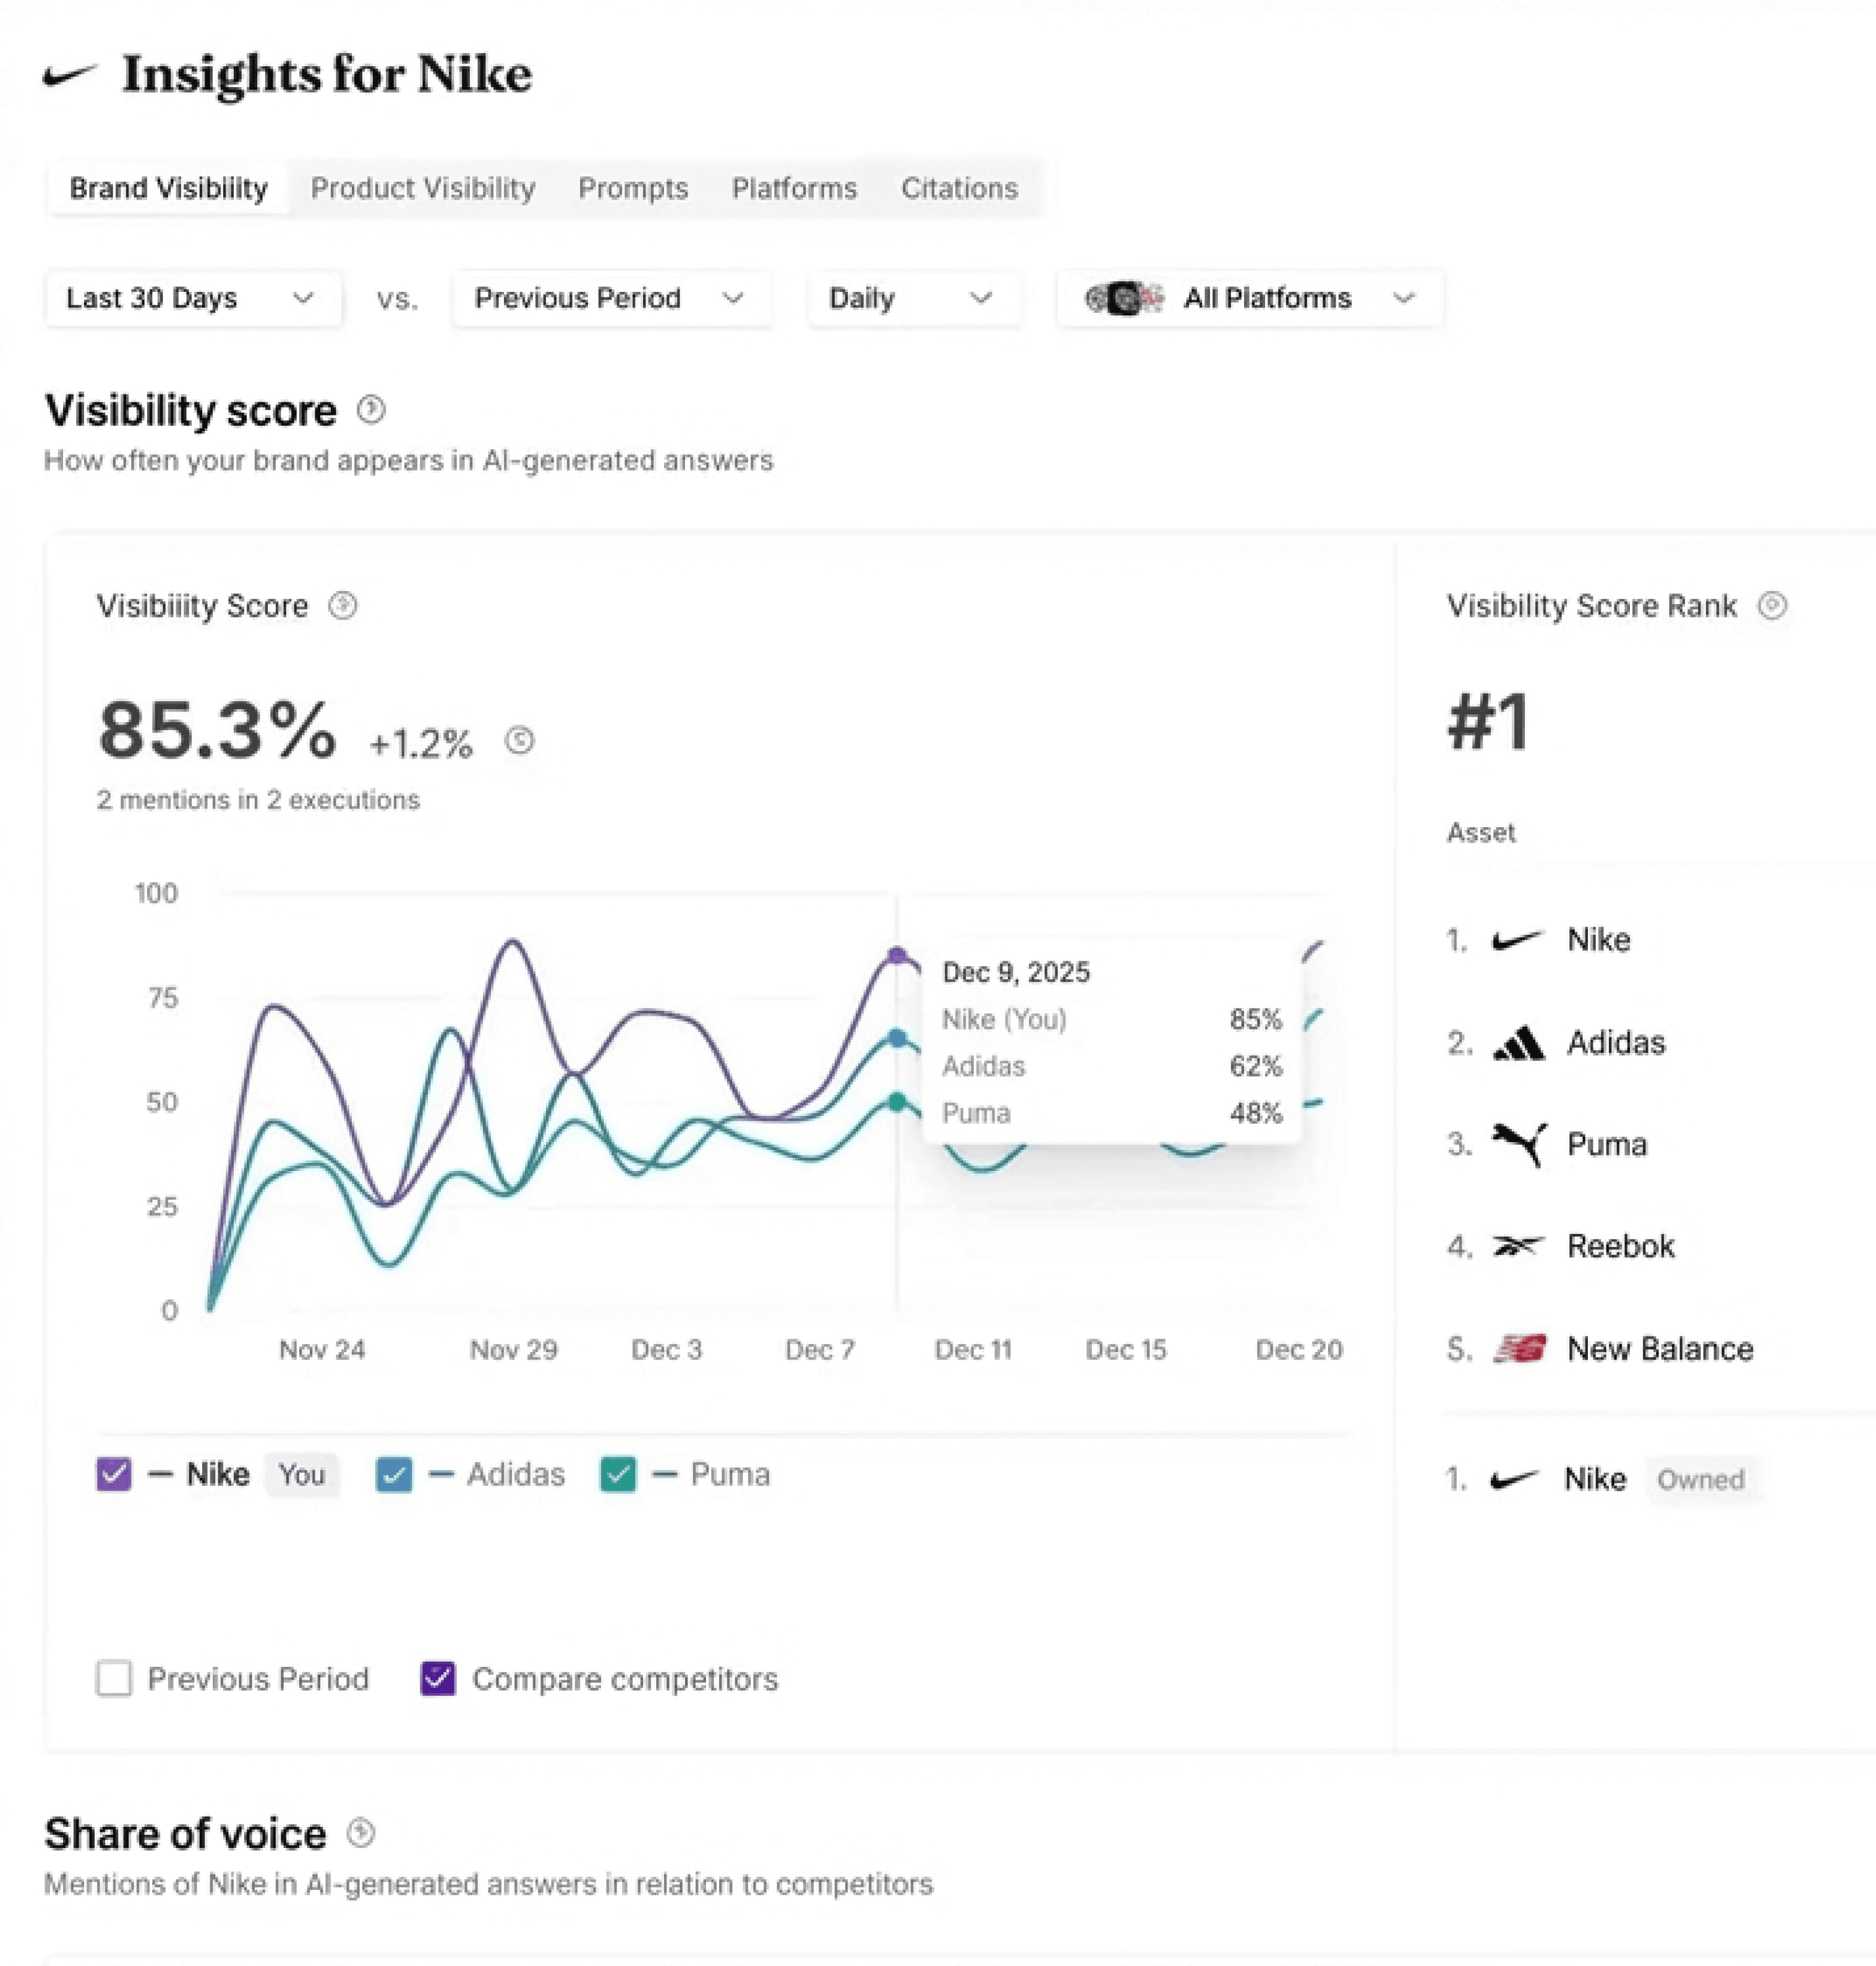The image size is (1876, 1966).
Task: Uncheck the Nike series checkbox
Action: tap(114, 1474)
